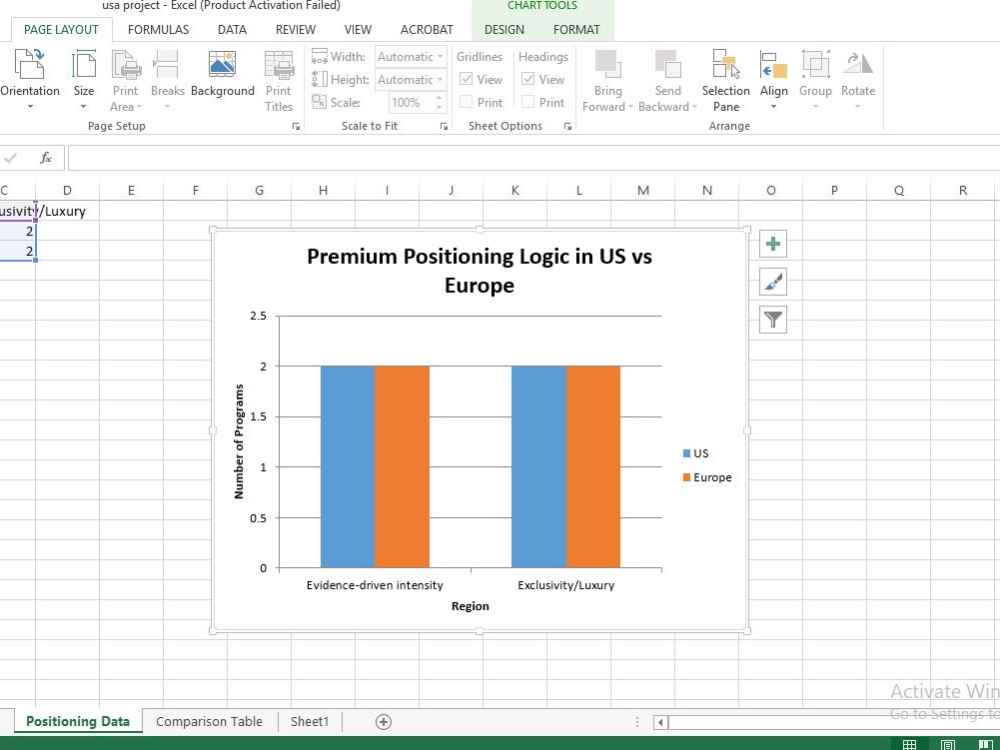Expand Send Backward dropdown arrow
This screenshot has height=750, width=1000.
[x=695, y=107]
